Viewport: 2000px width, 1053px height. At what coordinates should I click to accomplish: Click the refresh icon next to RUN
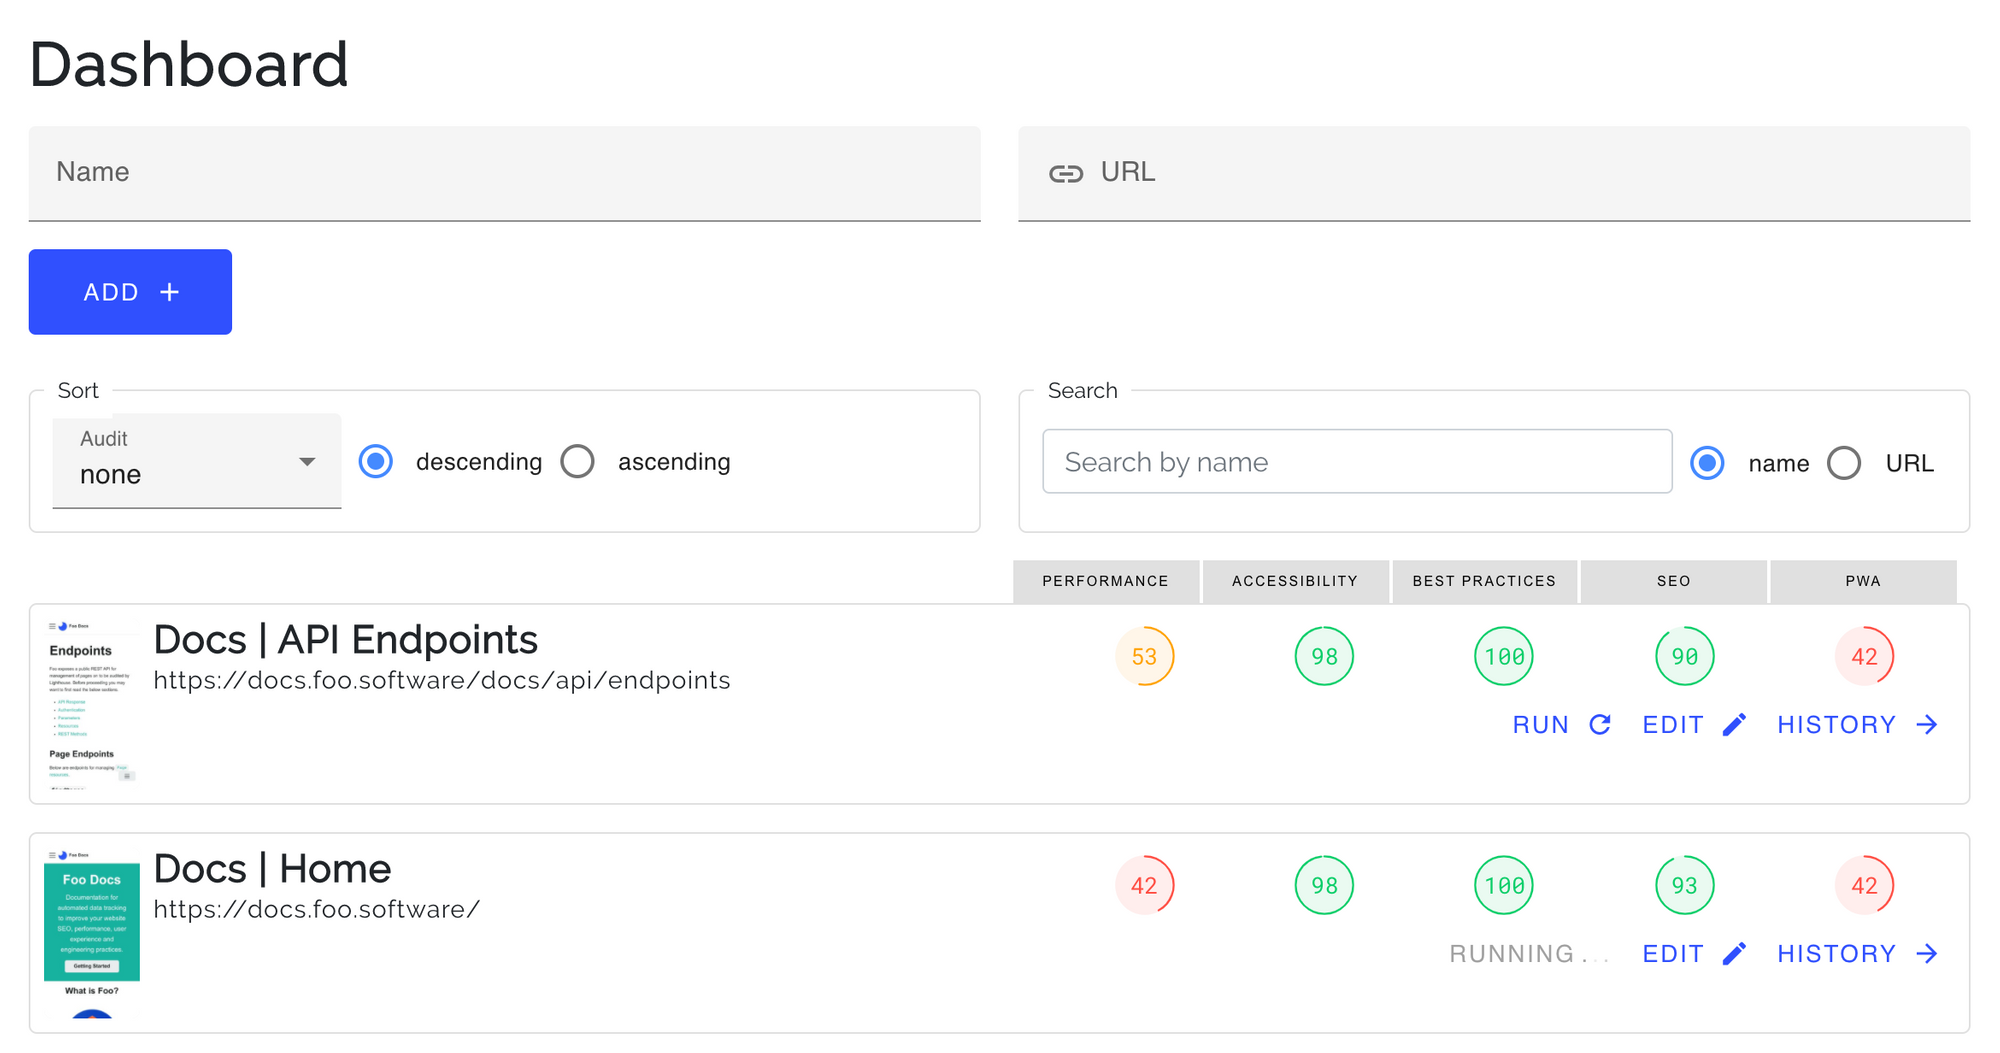[1600, 725]
